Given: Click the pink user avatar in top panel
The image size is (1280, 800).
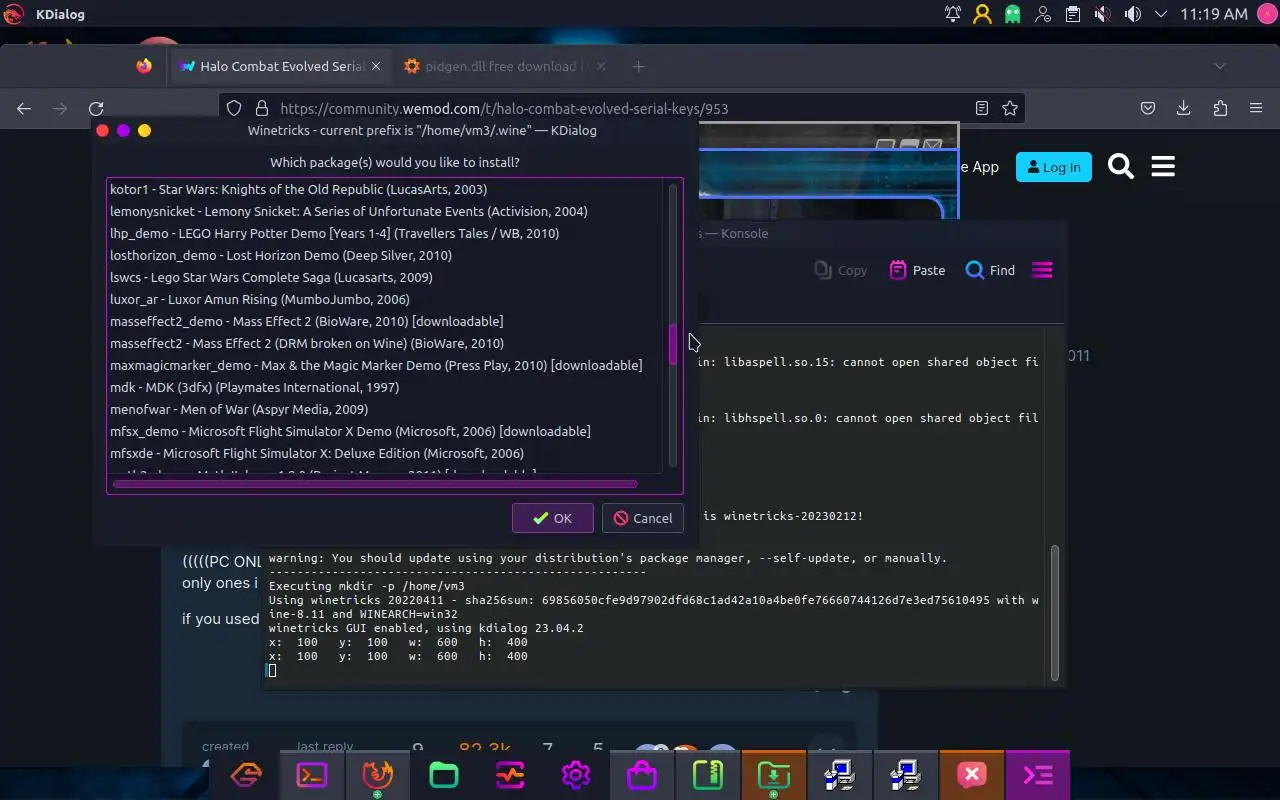Looking at the screenshot, I should pyautogui.click(x=1266, y=14).
